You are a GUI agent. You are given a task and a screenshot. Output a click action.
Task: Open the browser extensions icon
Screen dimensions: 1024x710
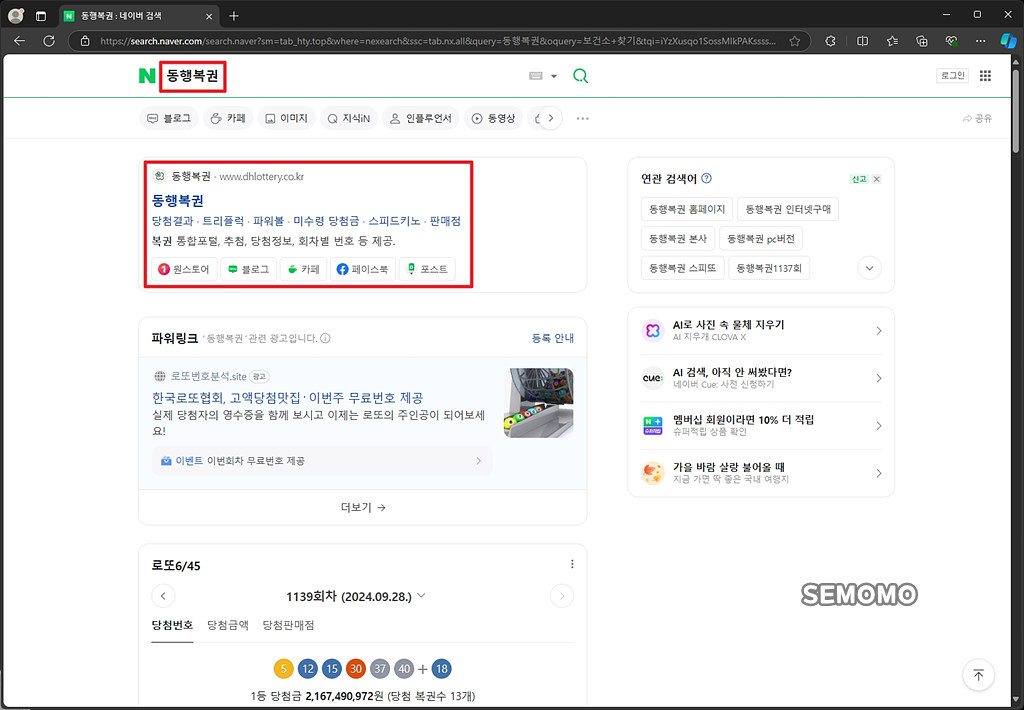coord(830,41)
